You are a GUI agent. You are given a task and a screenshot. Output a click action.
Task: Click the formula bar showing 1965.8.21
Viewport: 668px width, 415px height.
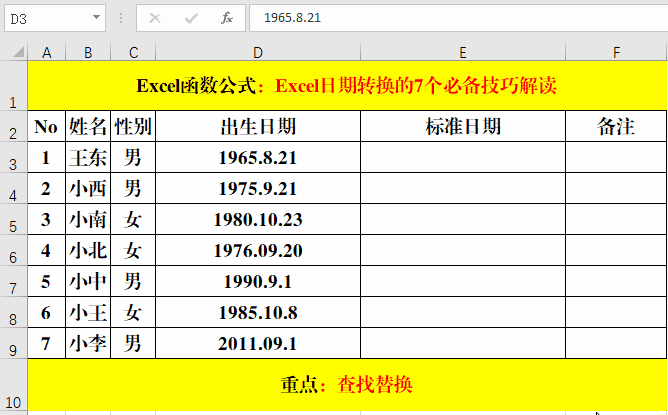click(x=458, y=18)
